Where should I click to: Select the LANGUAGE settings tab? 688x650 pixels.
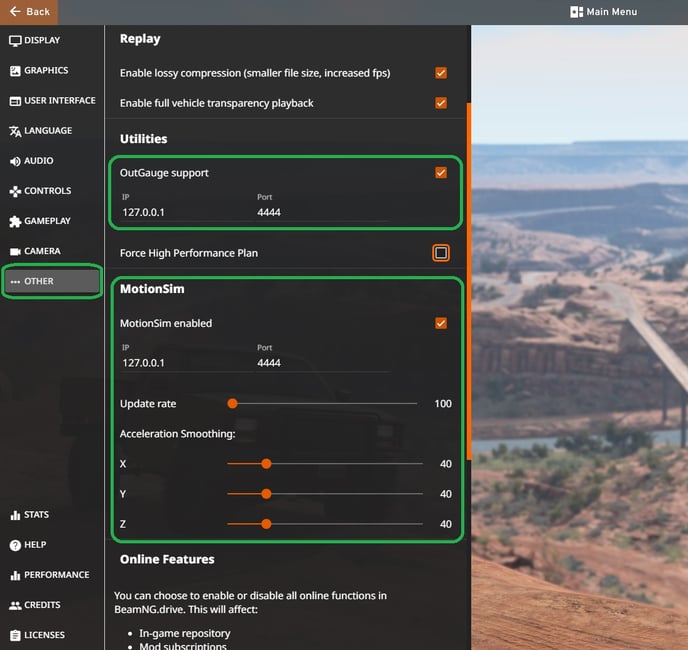pos(52,131)
